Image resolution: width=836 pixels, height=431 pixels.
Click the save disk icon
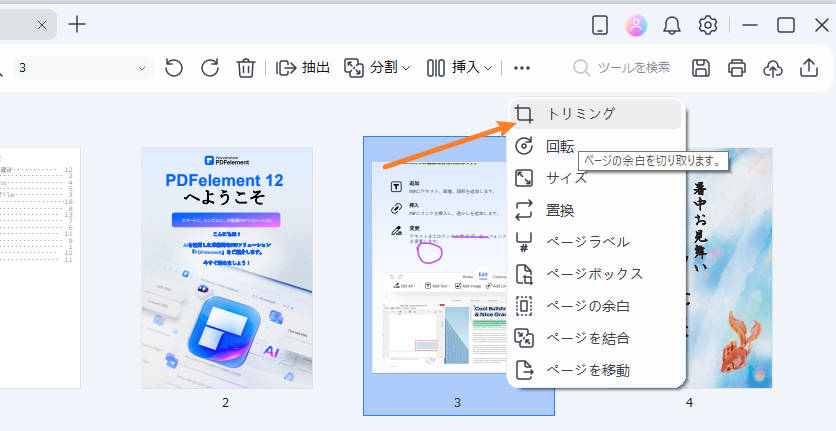[701, 68]
